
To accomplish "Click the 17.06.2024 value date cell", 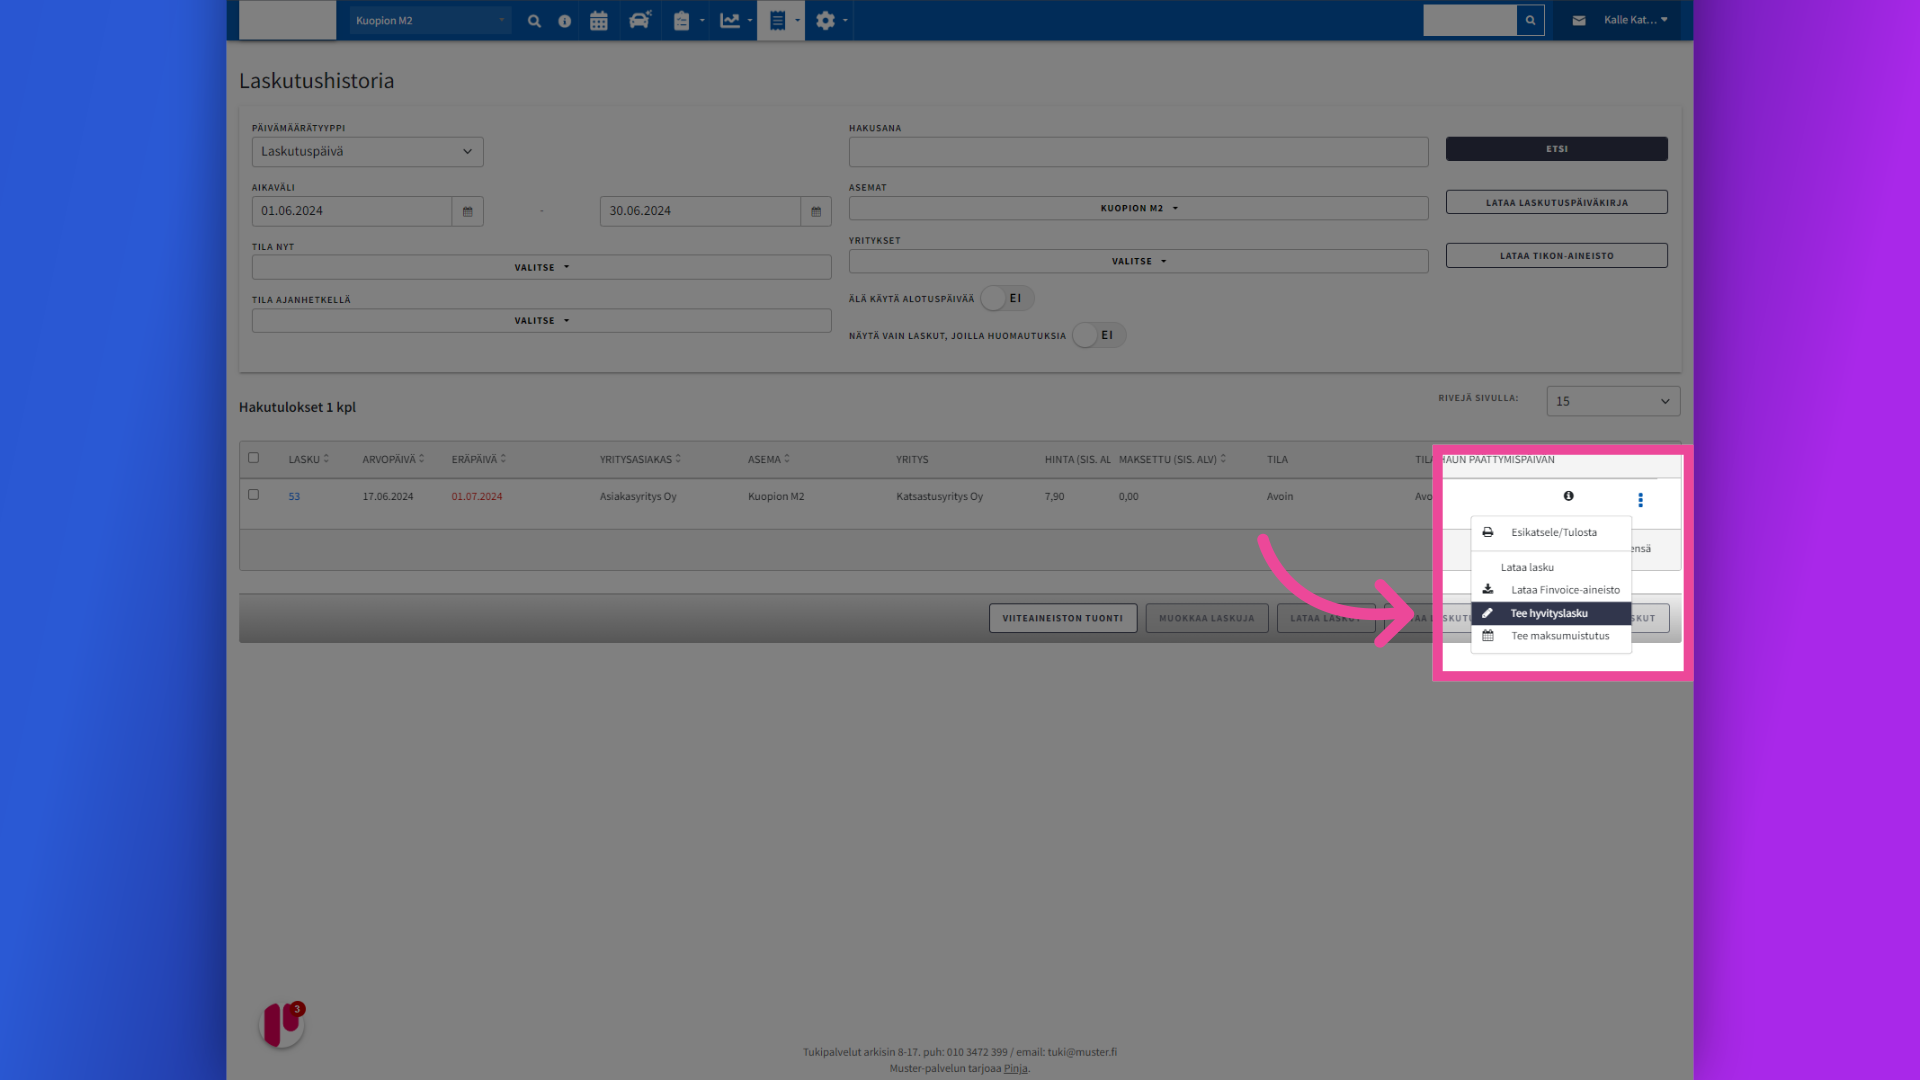I will [x=388, y=496].
